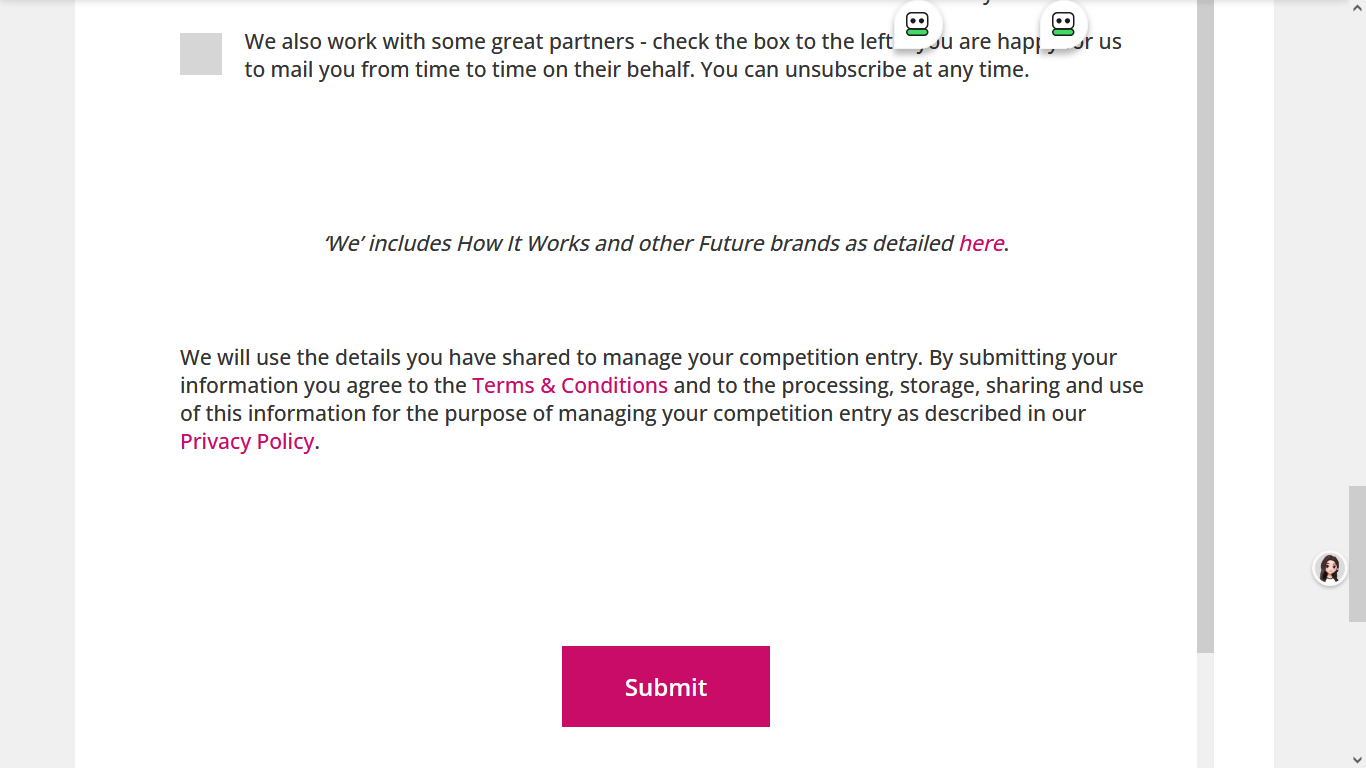Open the Terms & Conditions link
Image resolution: width=1366 pixels, height=768 pixels.
tap(570, 386)
